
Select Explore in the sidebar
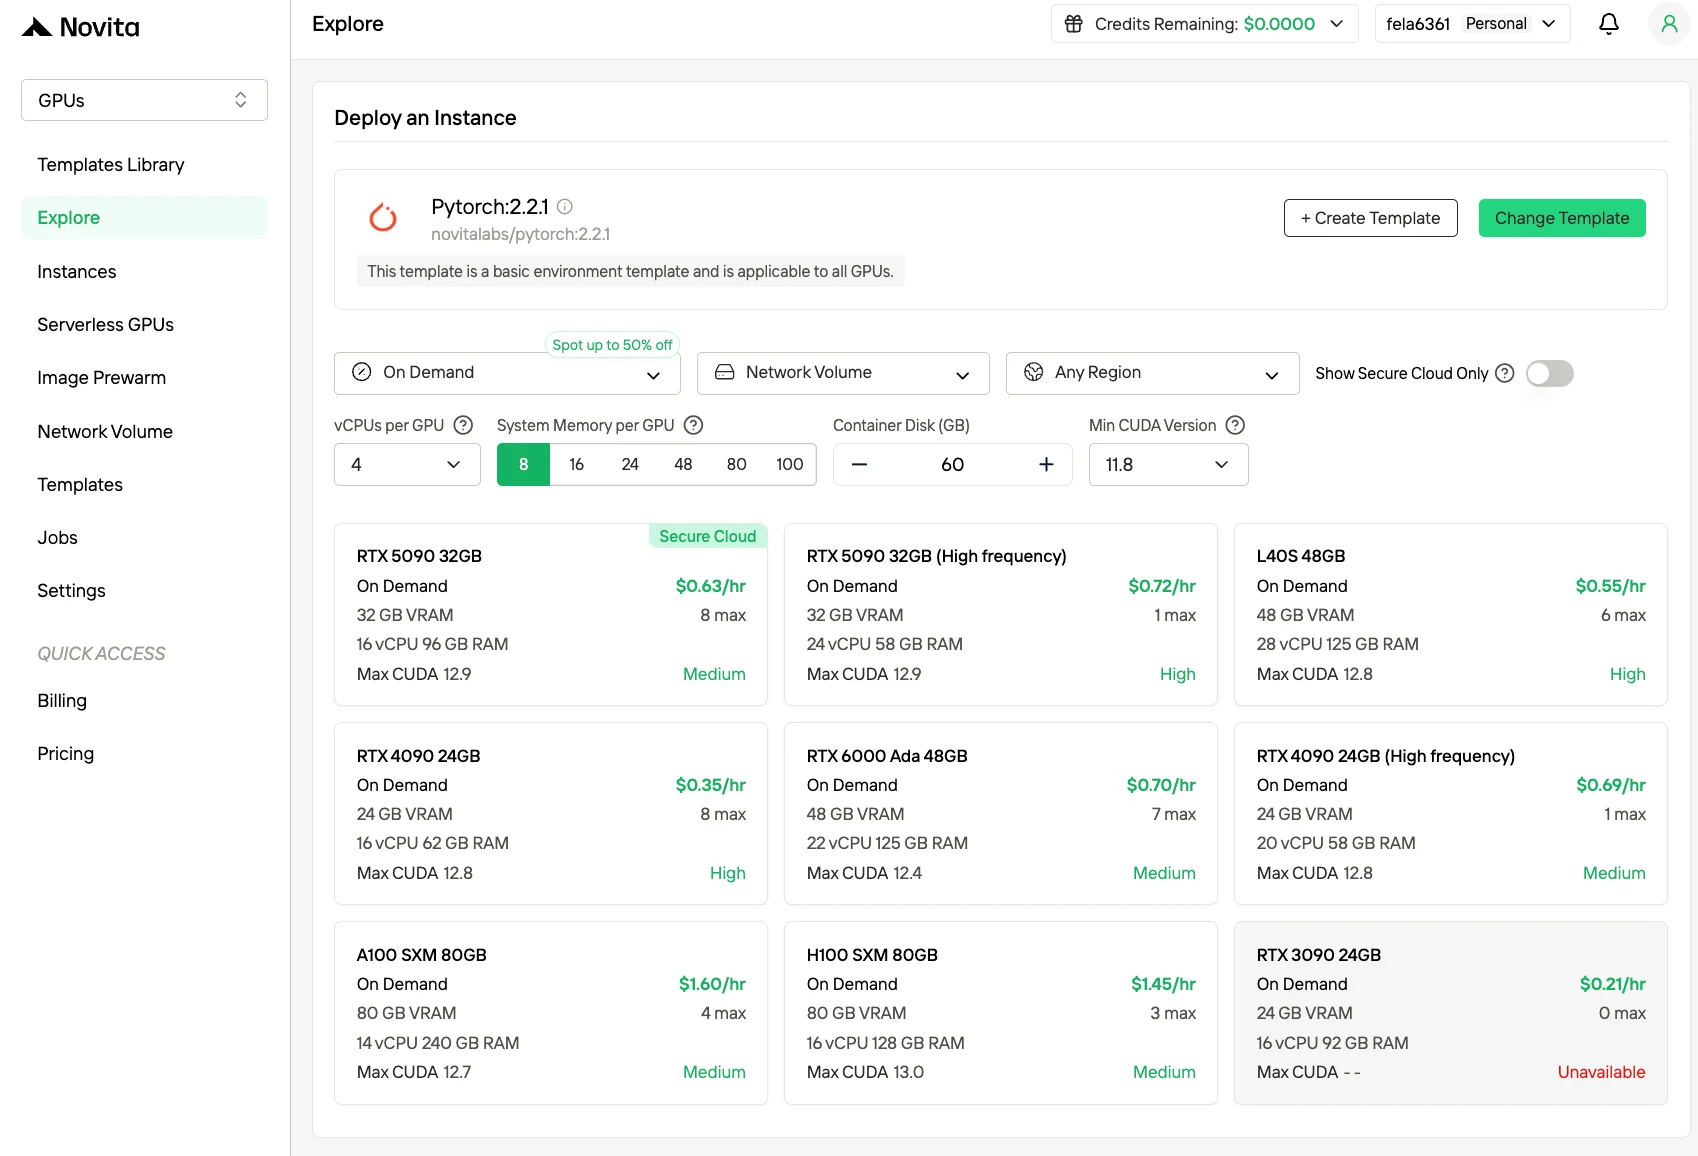tap(144, 218)
